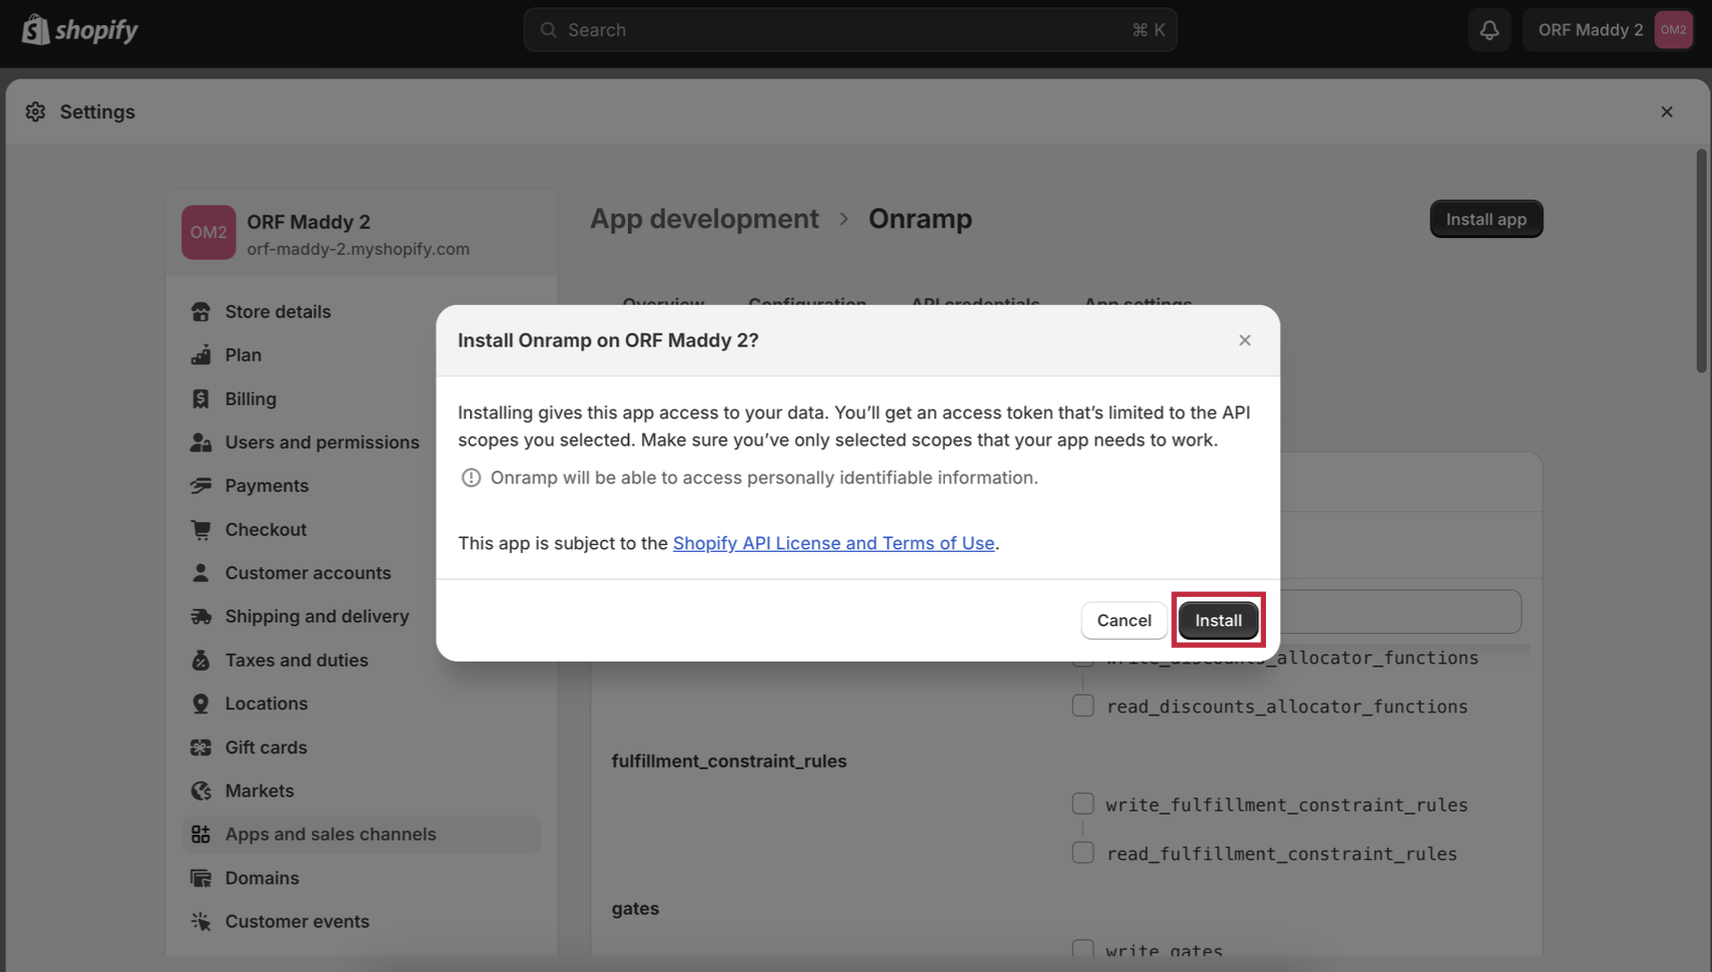Click the scopes filter field behind dialog
The image size is (1712, 972).
(1400, 611)
